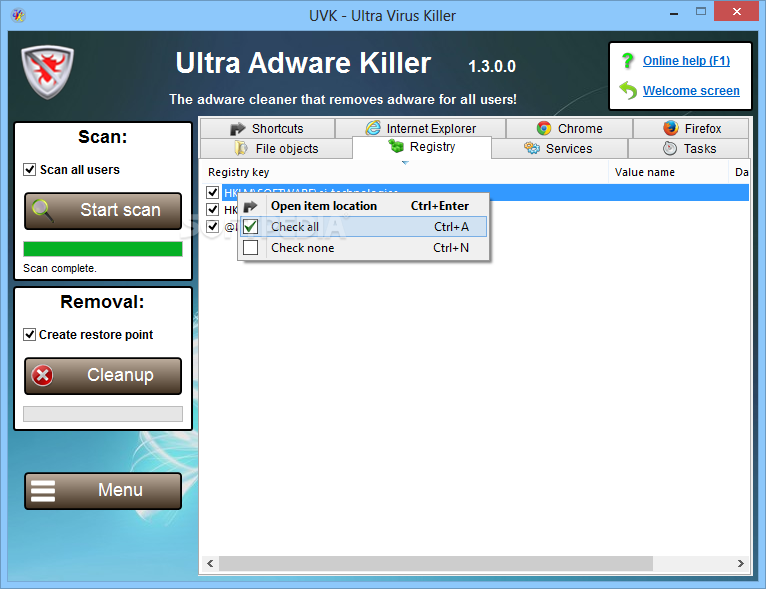Click the magnifier icon on Start scan
Screen dimensions: 766x589
point(42,211)
